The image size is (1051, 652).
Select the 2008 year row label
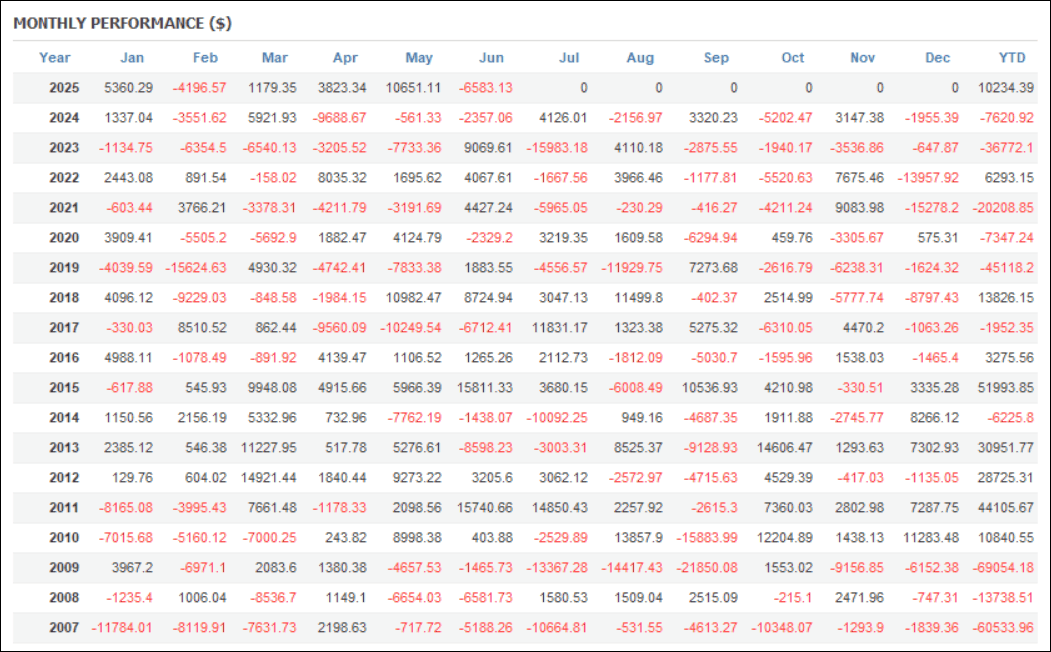click(64, 598)
